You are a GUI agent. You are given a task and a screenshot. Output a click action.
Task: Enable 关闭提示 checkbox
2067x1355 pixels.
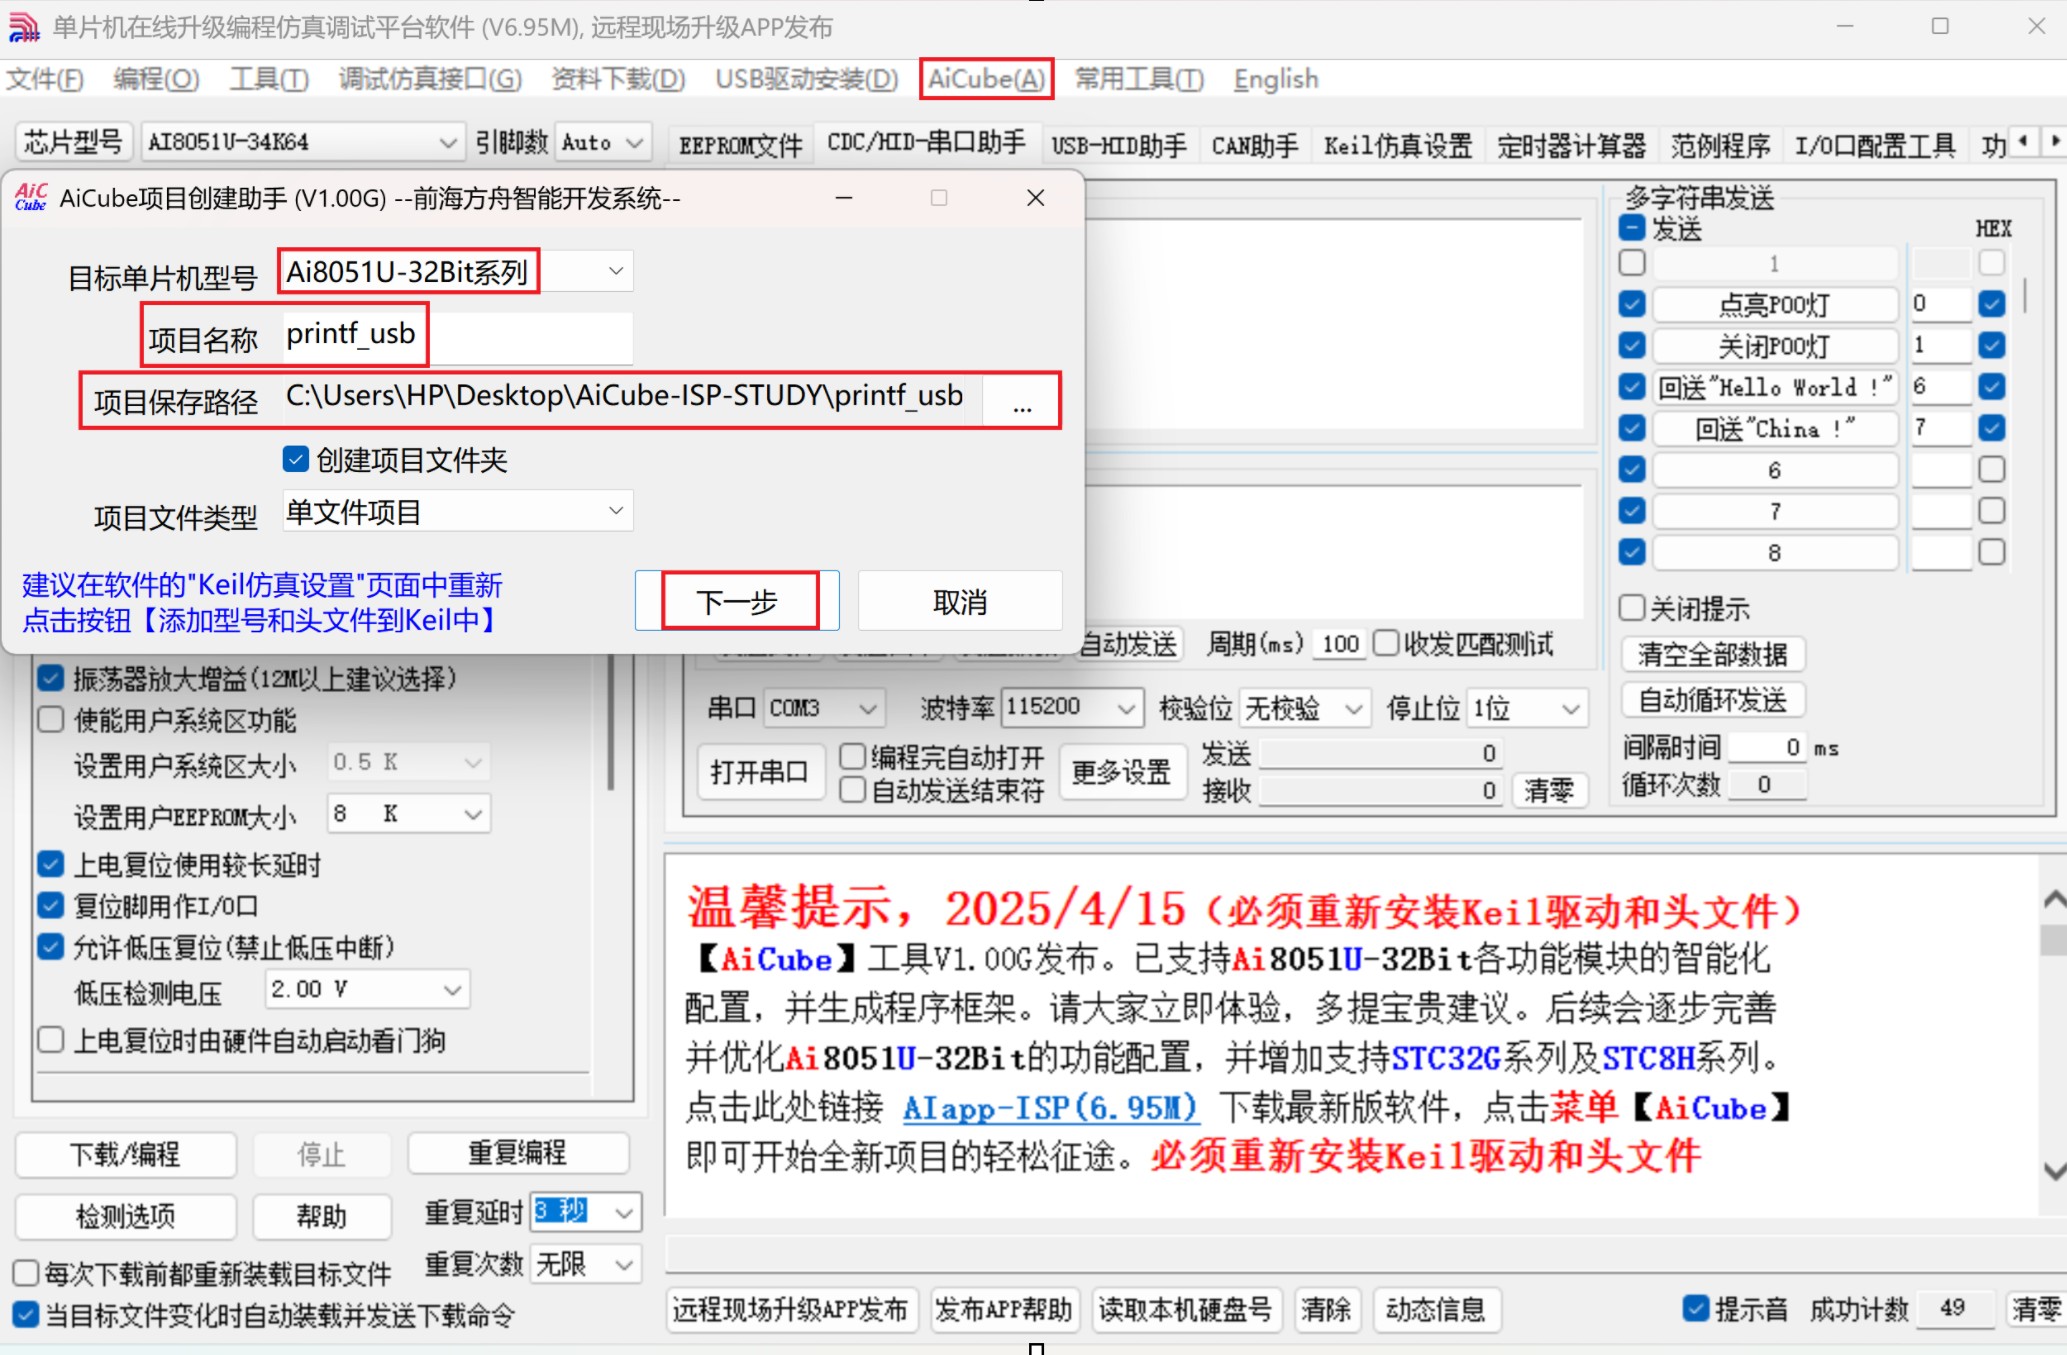[x=1632, y=607]
